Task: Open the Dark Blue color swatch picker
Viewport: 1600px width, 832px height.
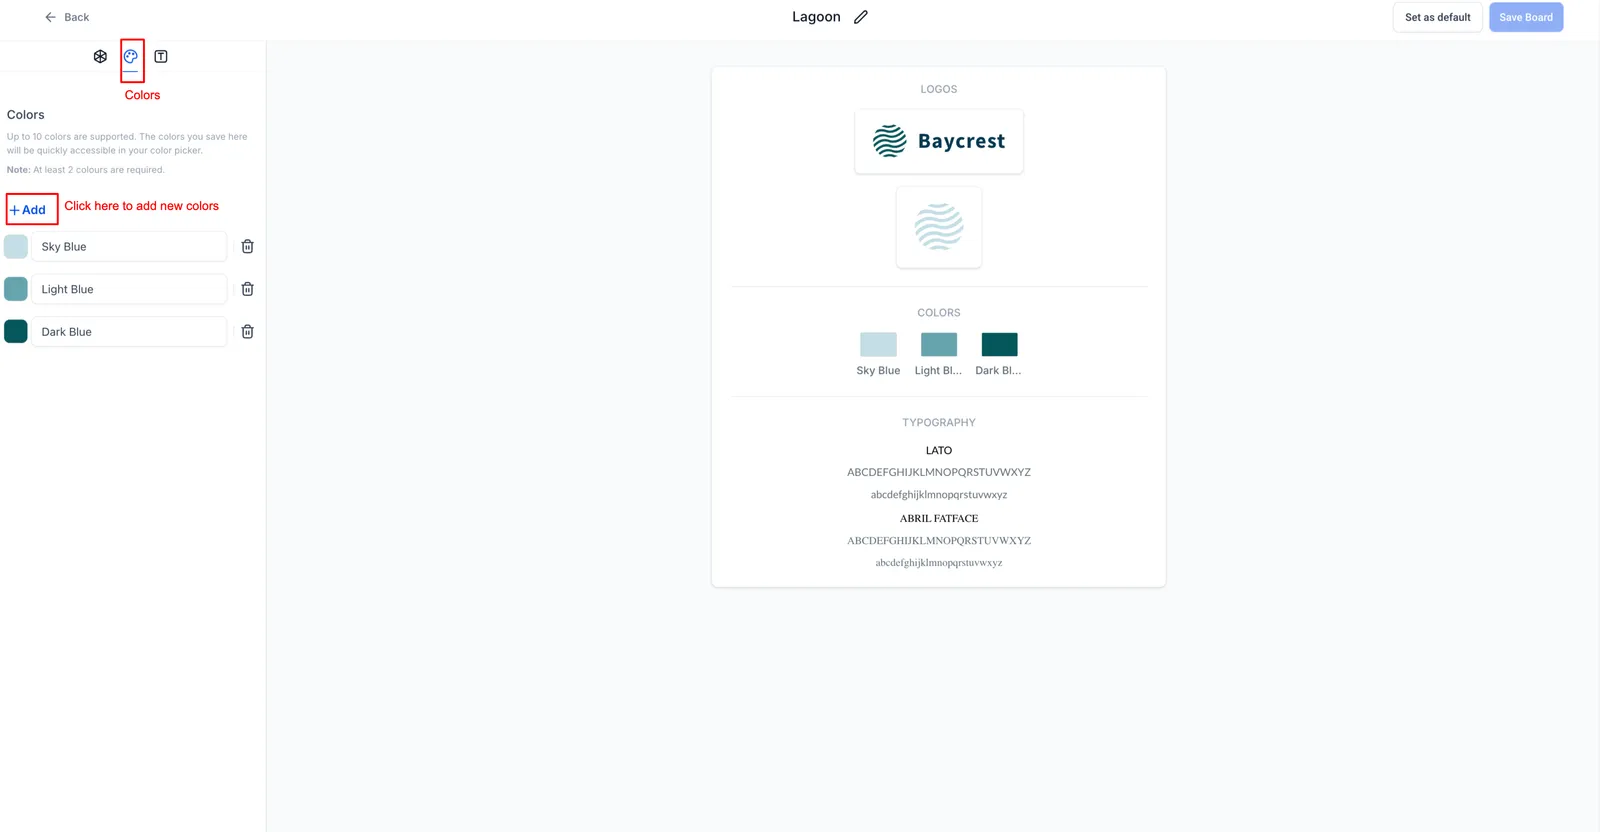Action: [x=16, y=331]
